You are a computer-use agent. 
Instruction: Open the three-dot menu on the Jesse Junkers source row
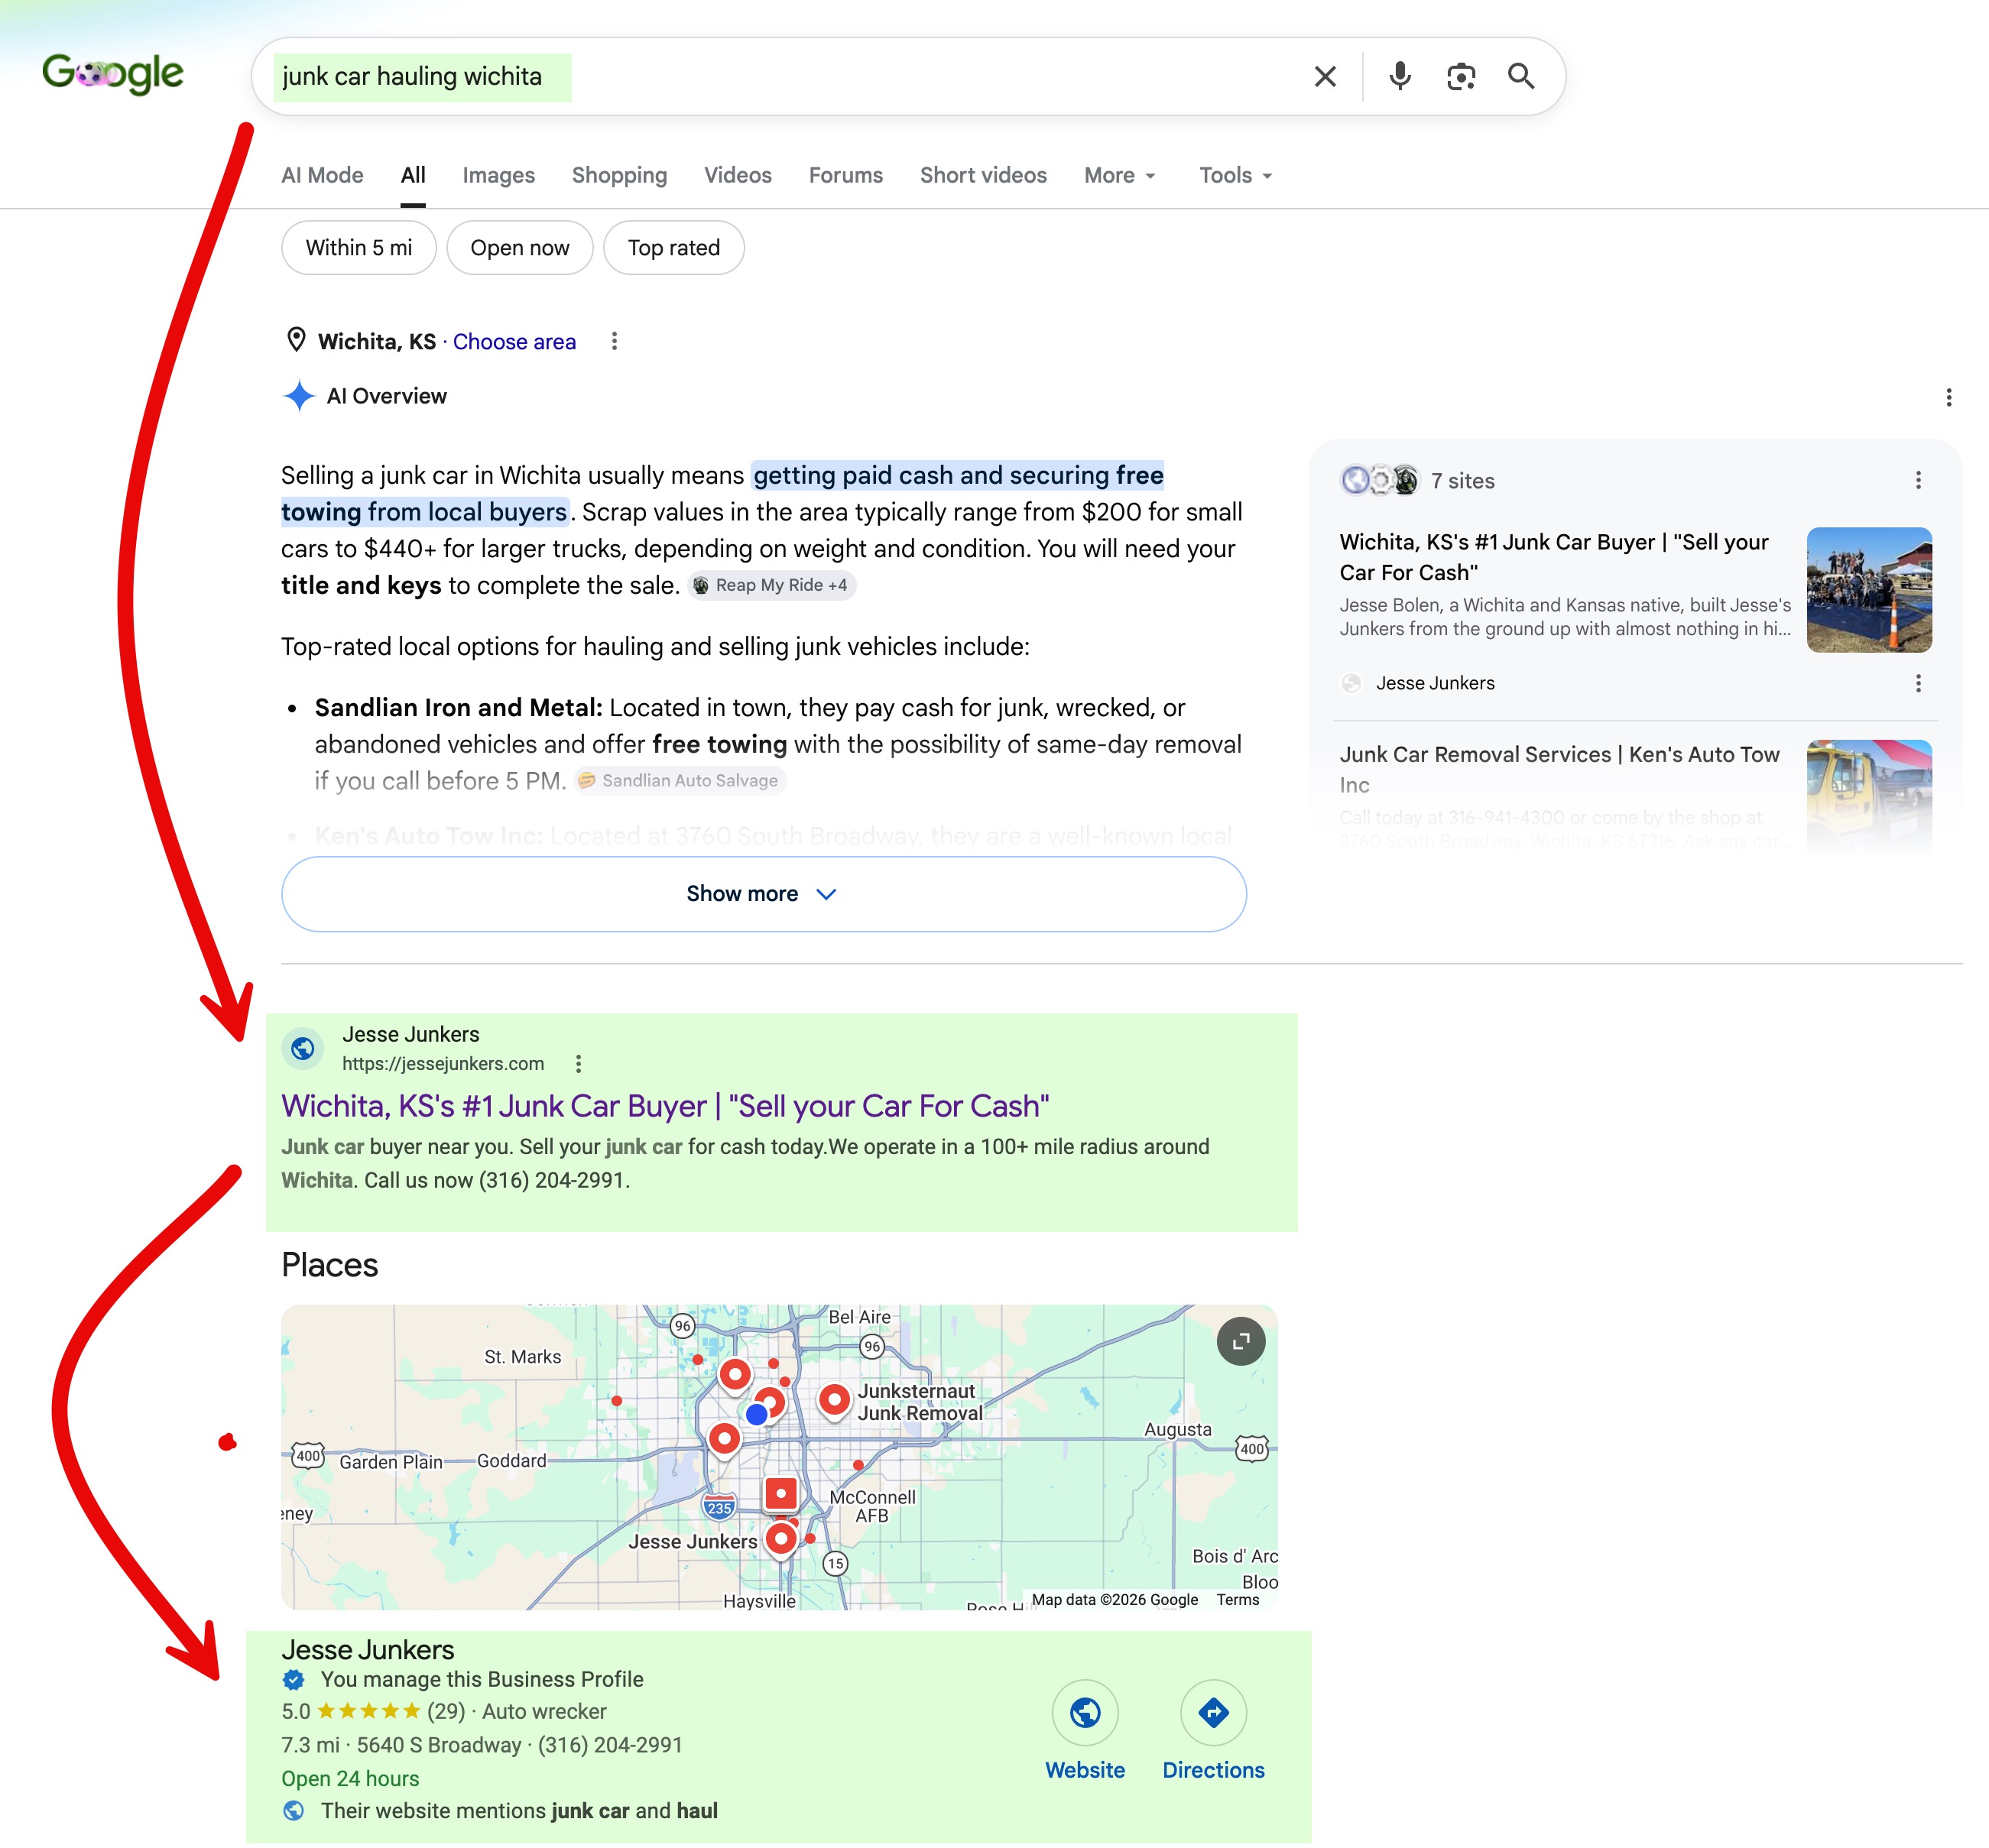point(1918,683)
